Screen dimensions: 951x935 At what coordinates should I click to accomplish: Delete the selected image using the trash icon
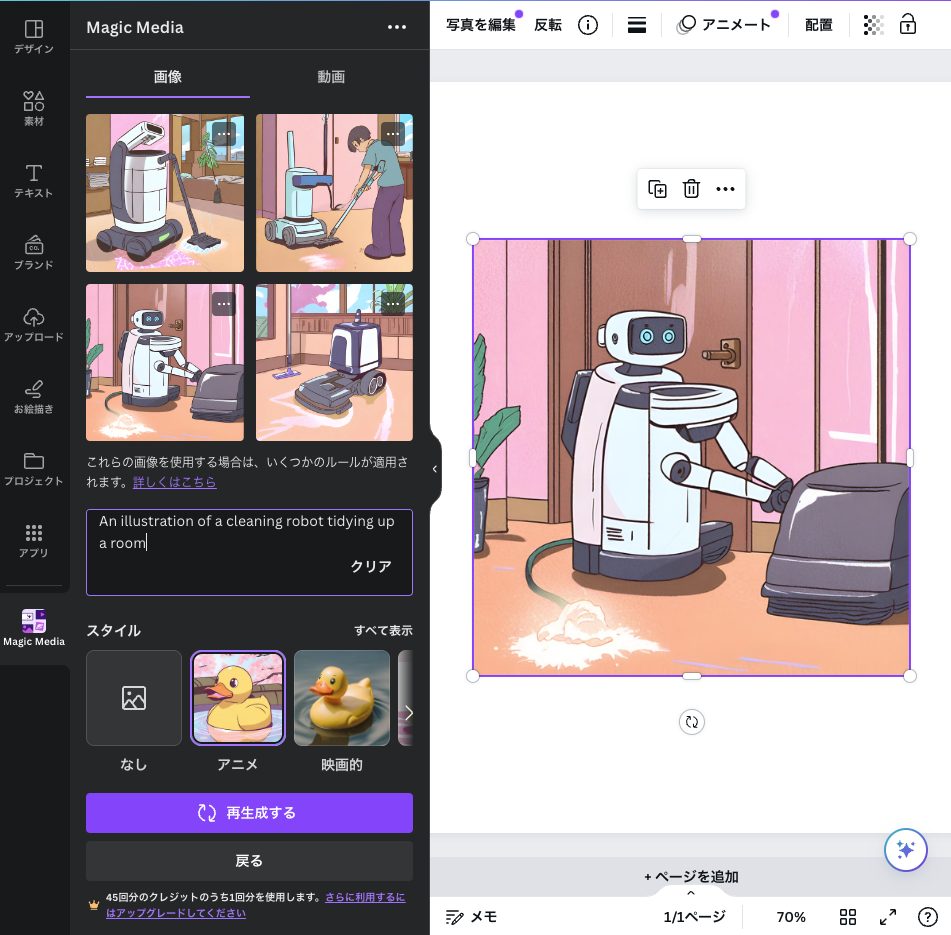(691, 189)
